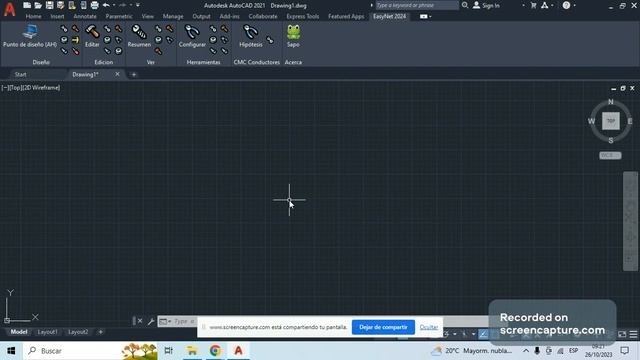Click the Sign In button

pyautogui.click(x=486, y=5)
